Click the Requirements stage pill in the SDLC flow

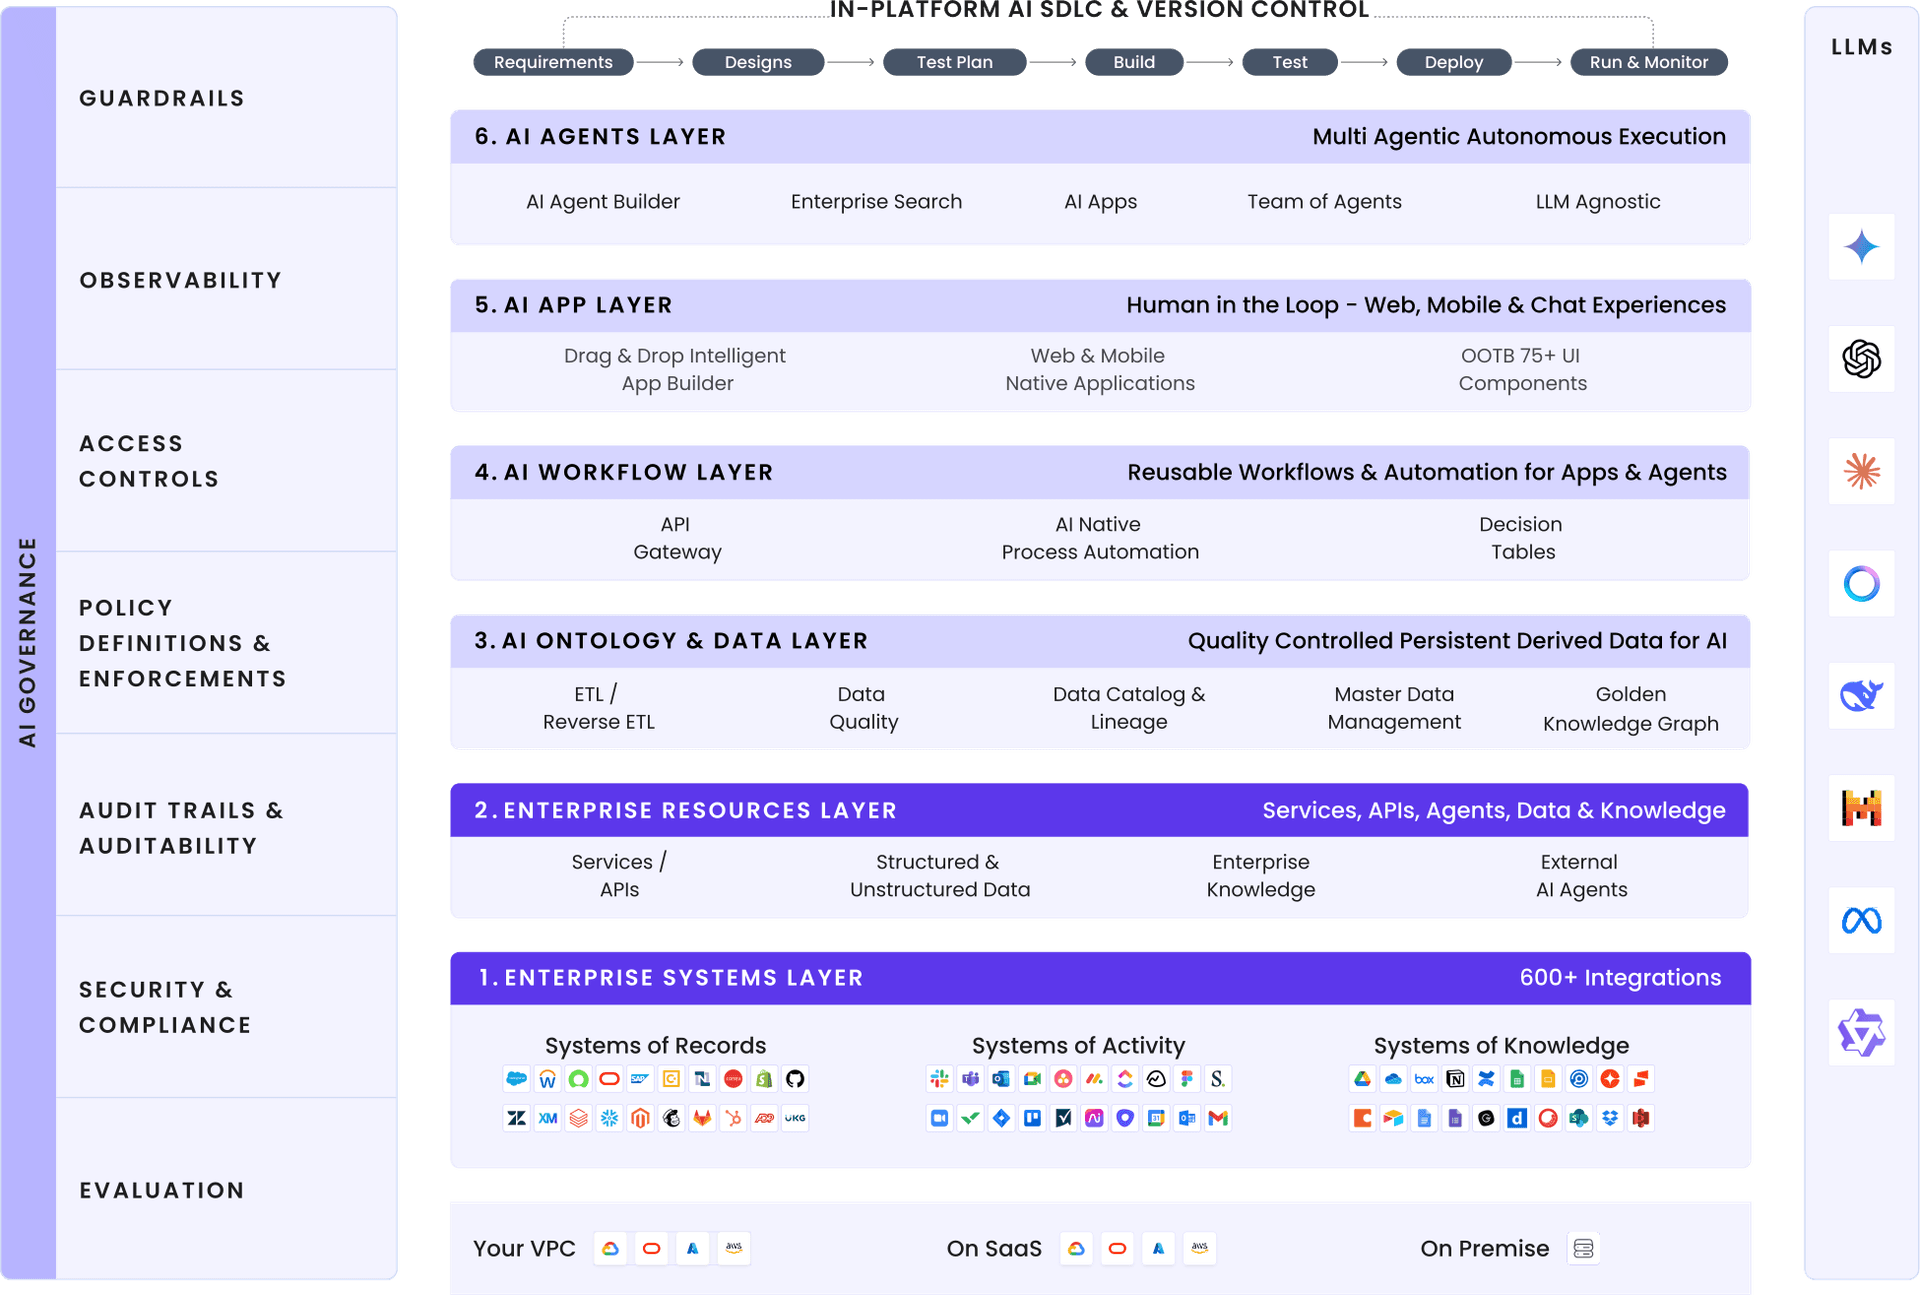(552, 62)
